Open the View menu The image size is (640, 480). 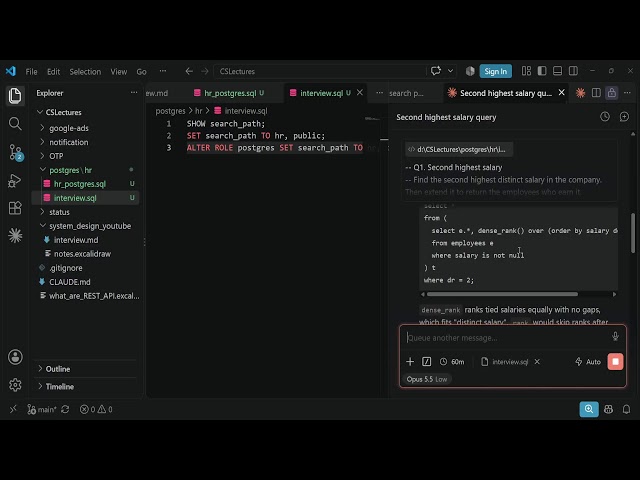[x=118, y=71]
